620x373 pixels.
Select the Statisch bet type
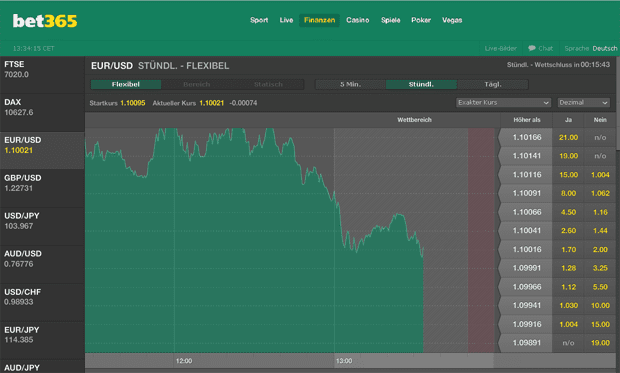click(268, 84)
